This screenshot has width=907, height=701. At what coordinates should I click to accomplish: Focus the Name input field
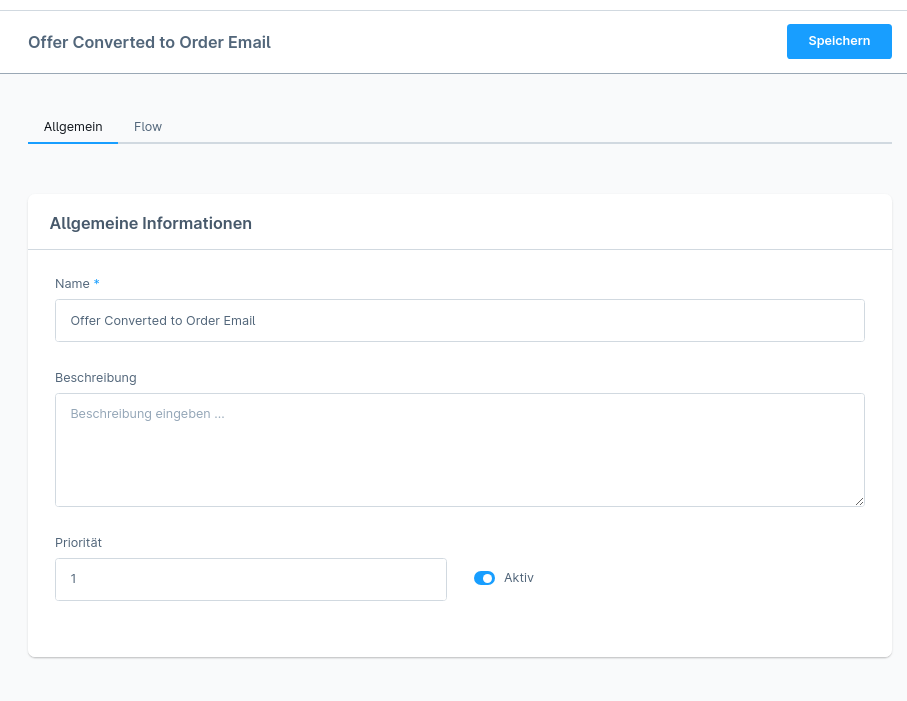[x=460, y=320]
